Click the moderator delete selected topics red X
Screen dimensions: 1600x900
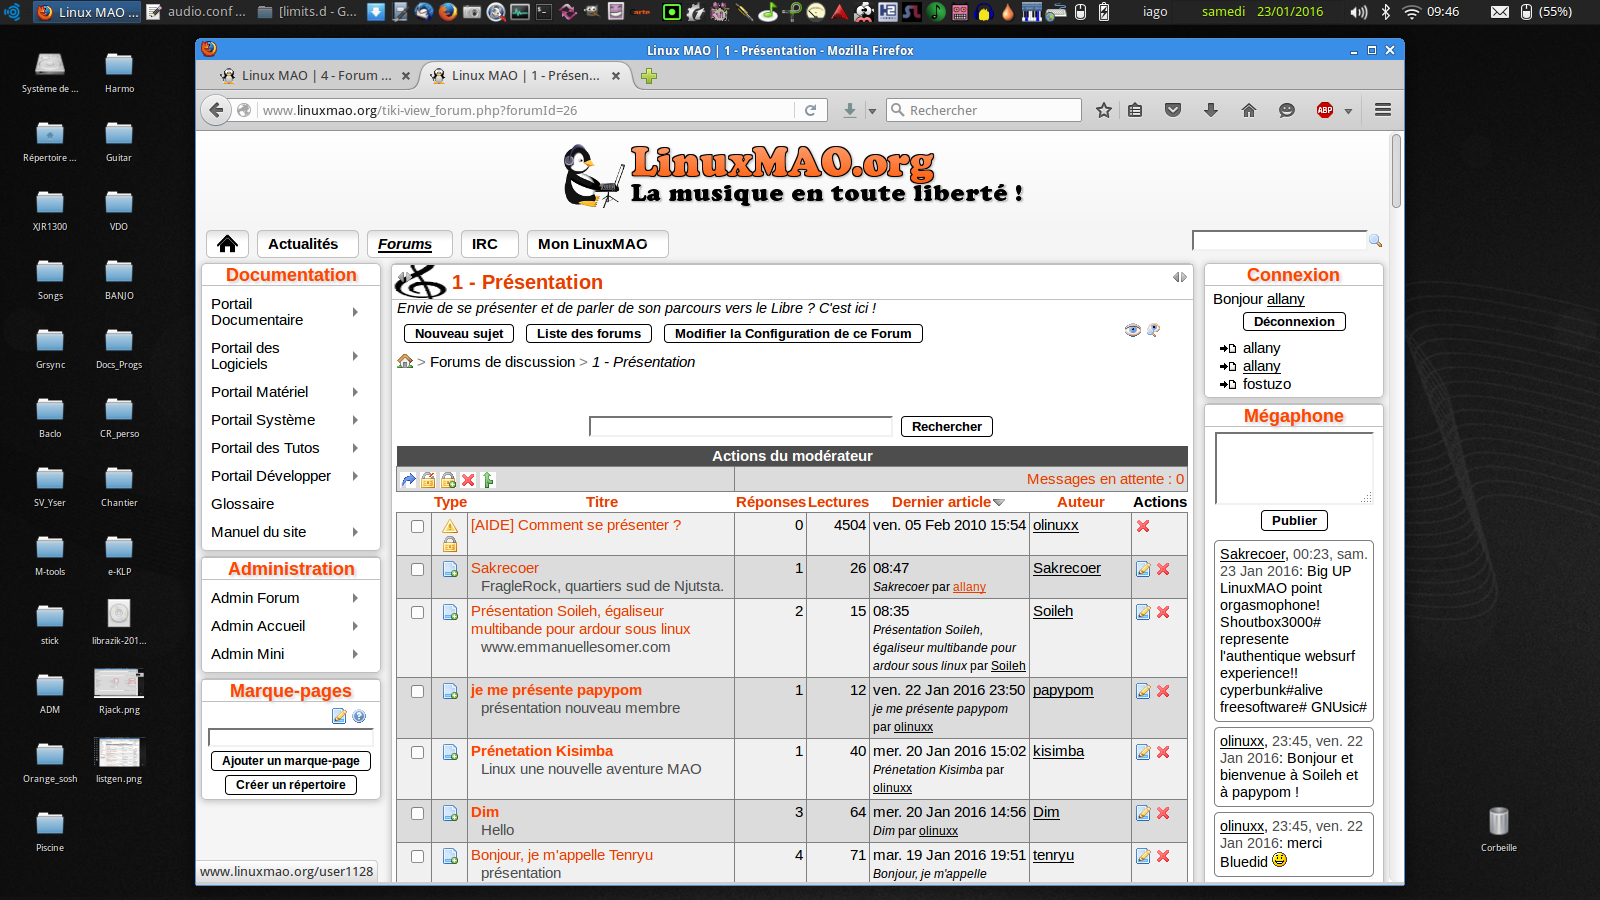468,480
